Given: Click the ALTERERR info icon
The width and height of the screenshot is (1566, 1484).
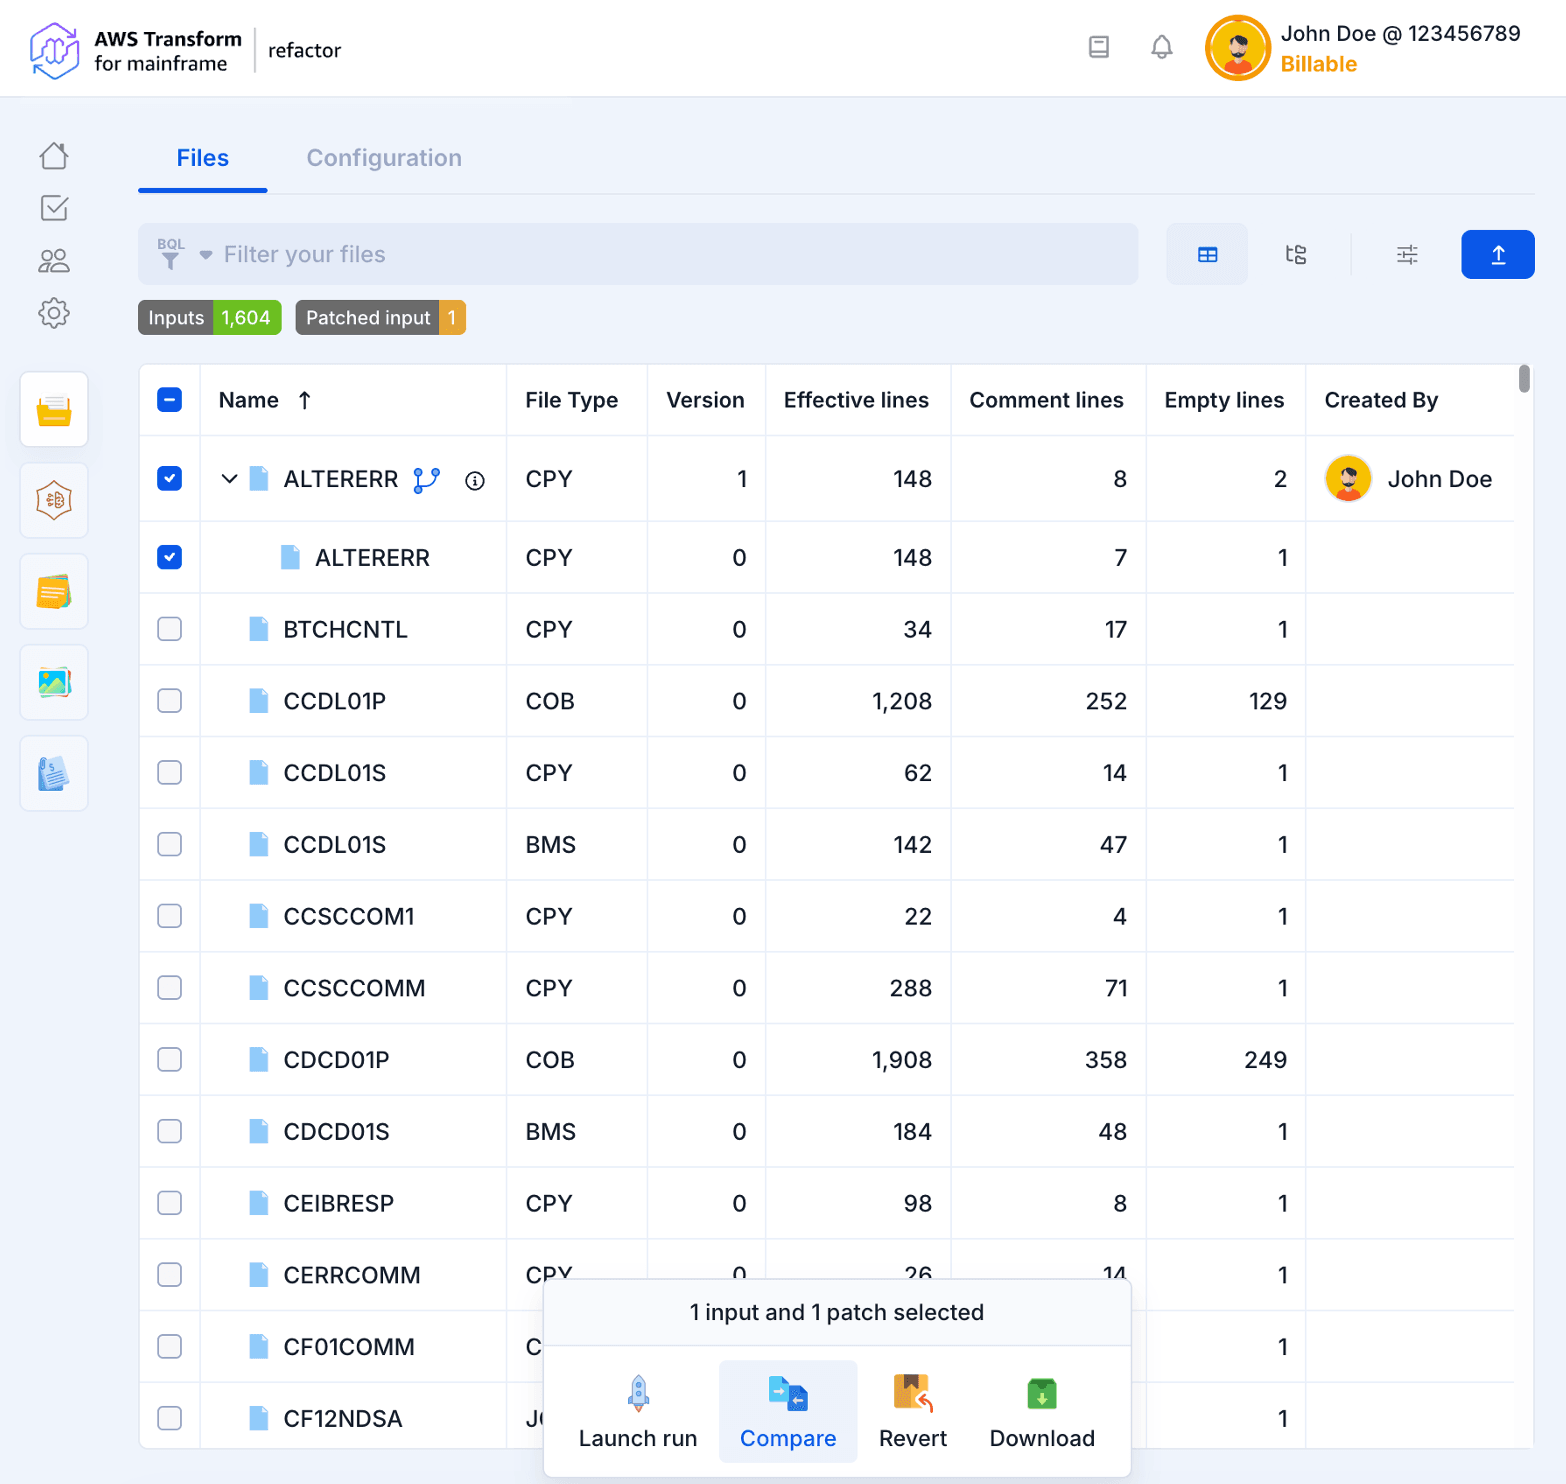Looking at the screenshot, I should point(475,481).
